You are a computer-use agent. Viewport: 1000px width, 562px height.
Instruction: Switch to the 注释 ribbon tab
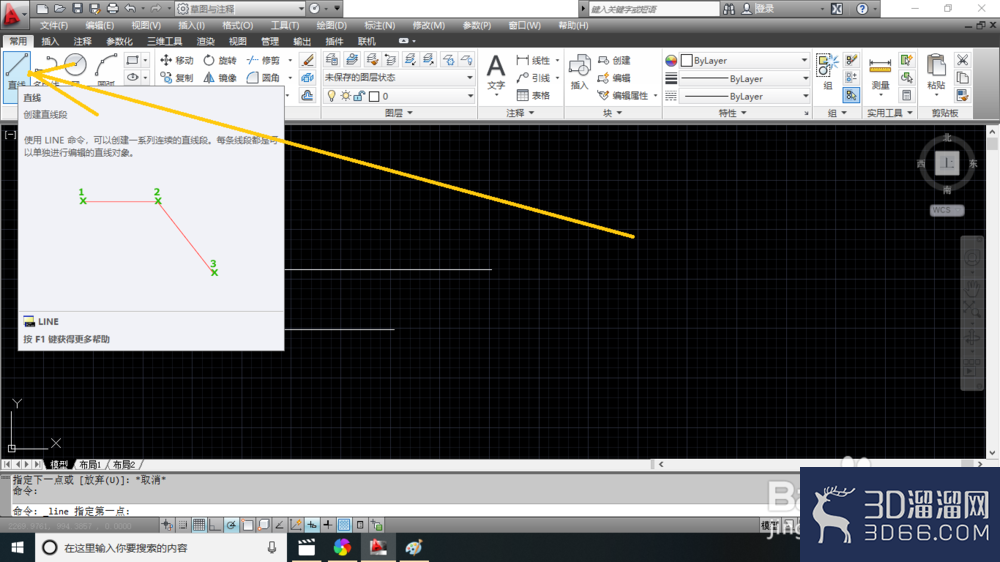point(82,41)
